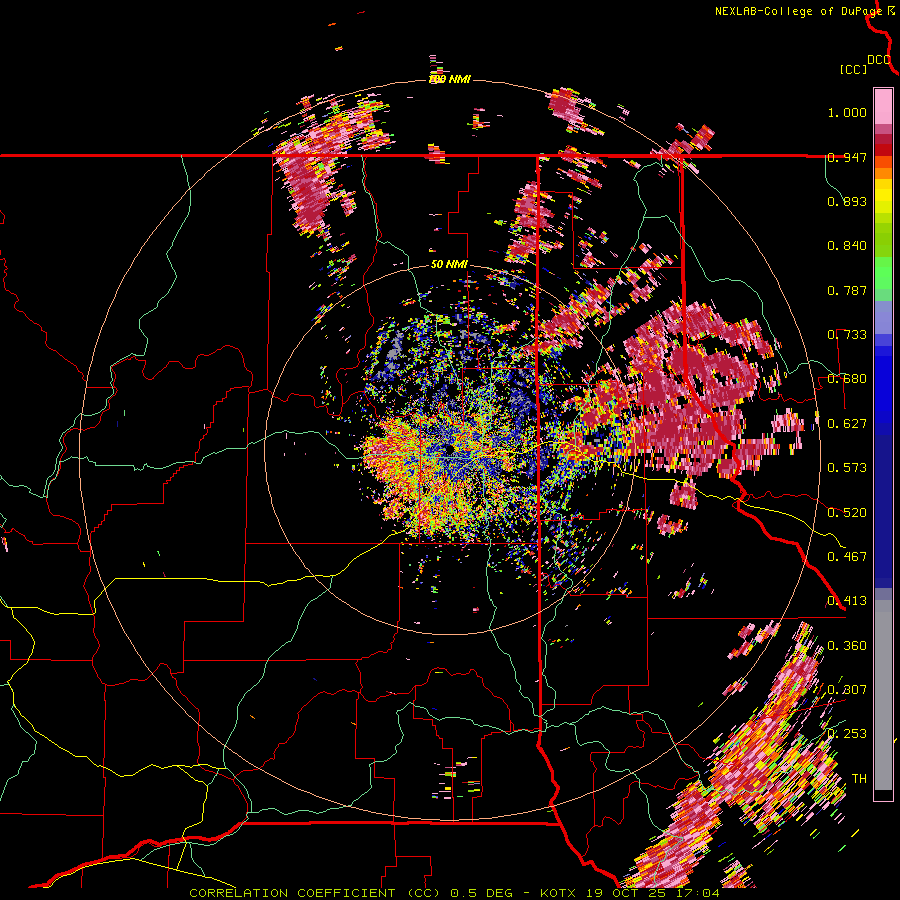
Task: Click the 0.573 legend value
Action: (847, 468)
